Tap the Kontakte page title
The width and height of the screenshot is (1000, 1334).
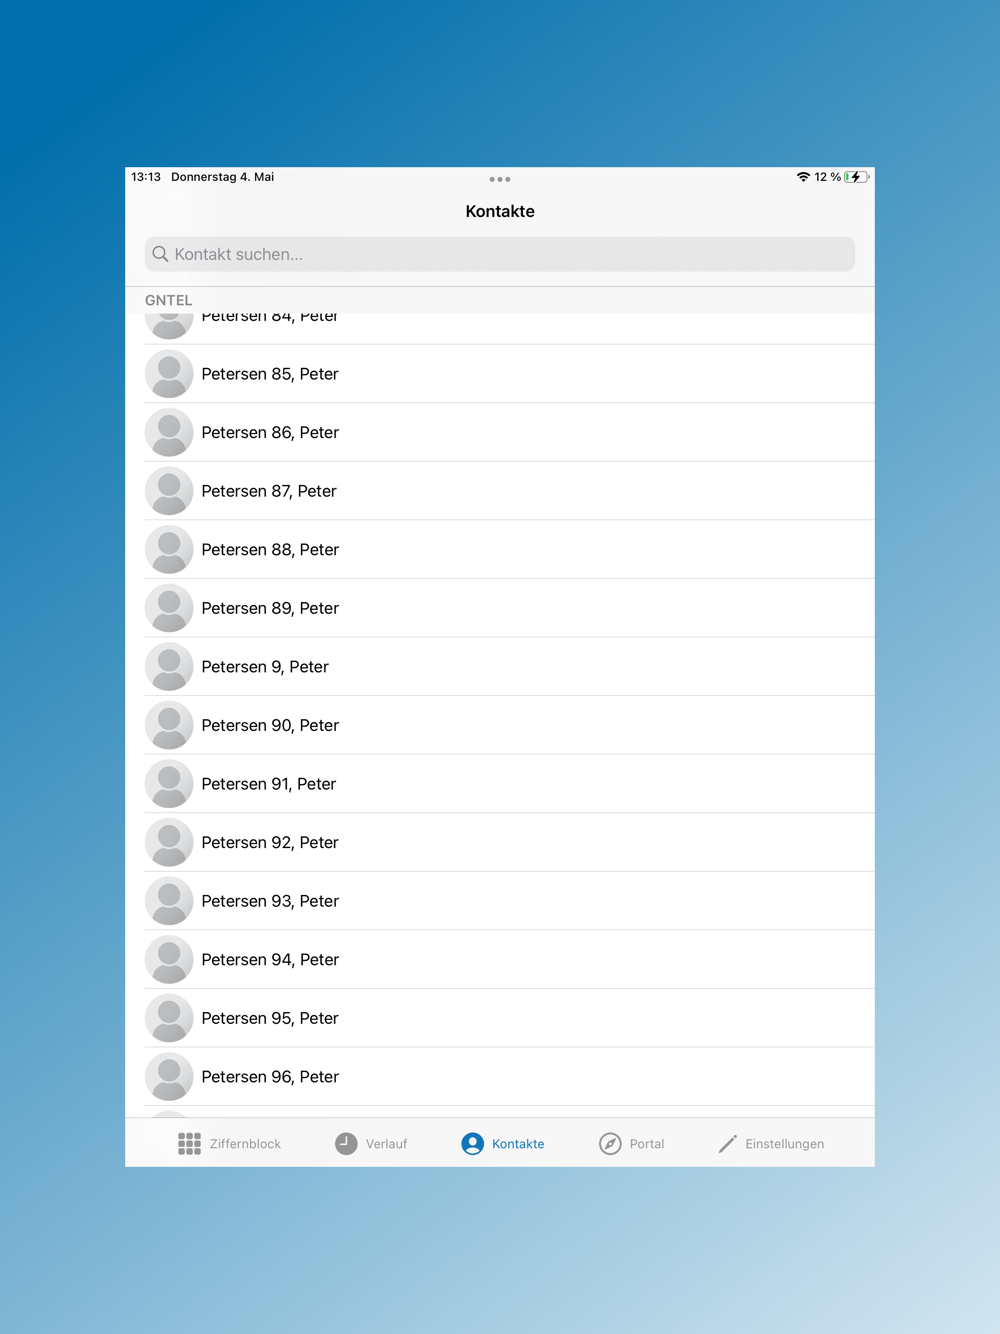(x=500, y=211)
